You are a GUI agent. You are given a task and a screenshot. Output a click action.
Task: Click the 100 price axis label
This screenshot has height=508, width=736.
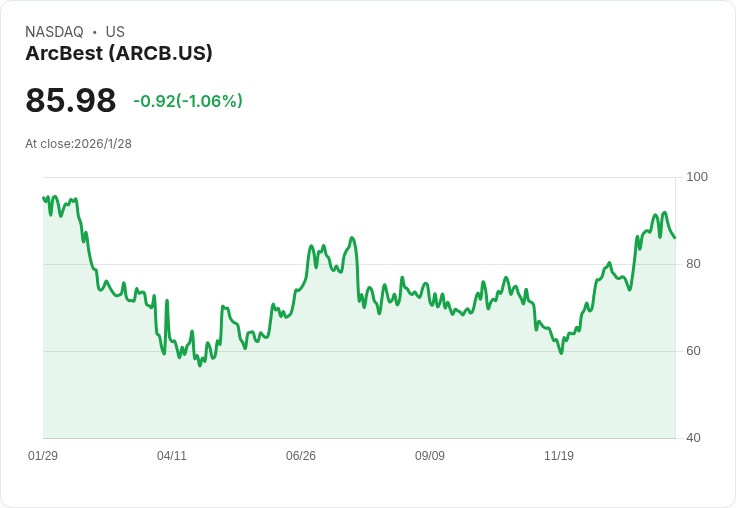[x=697, y=177]
